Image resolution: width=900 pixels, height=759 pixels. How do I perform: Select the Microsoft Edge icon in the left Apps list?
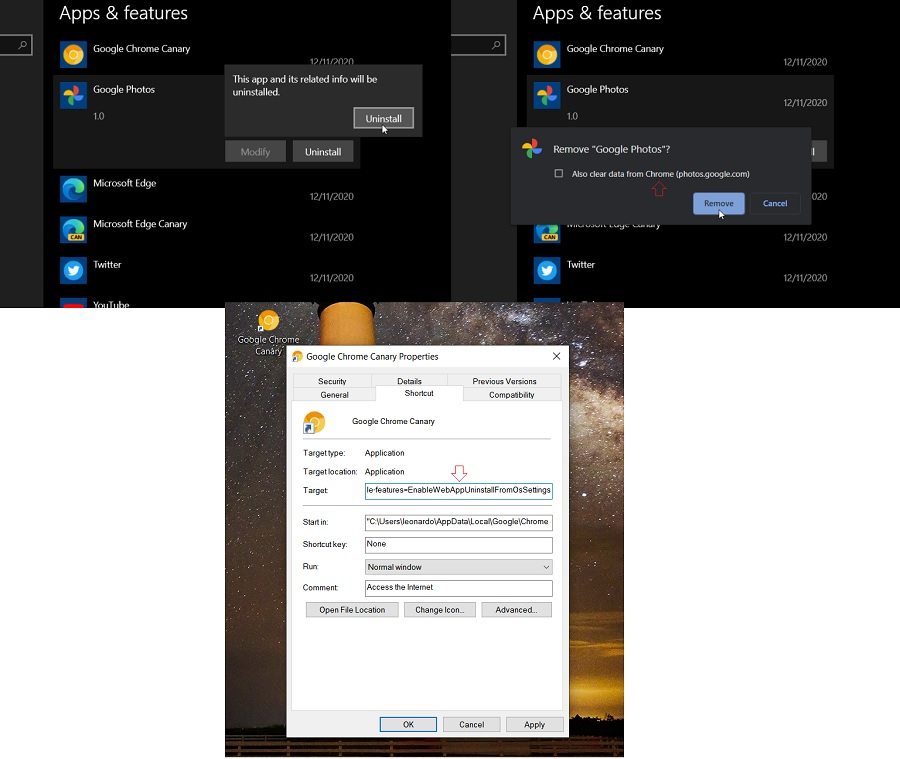(x=73, y=189)
